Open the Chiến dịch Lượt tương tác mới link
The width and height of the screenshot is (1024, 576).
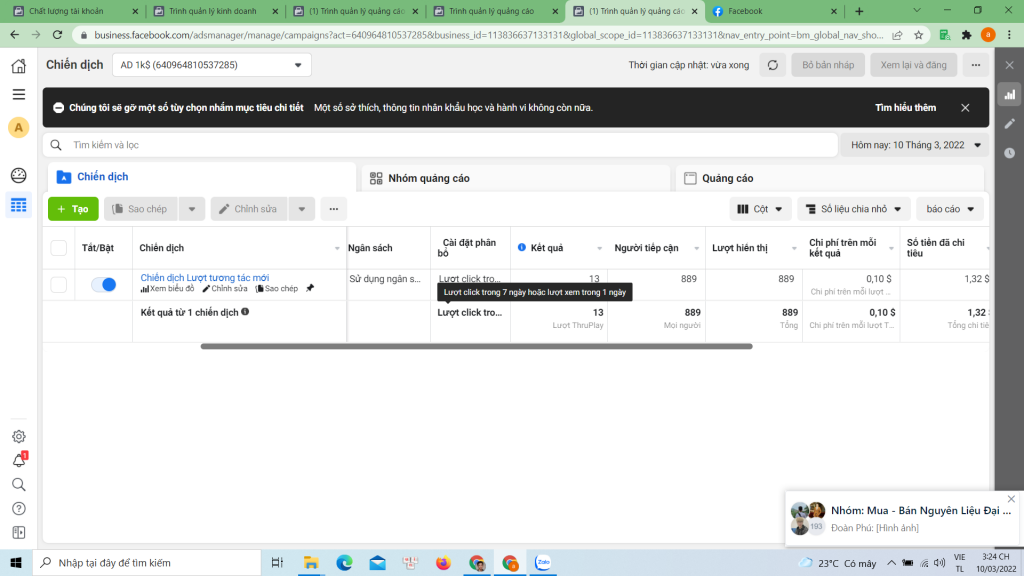pos(205,278)
